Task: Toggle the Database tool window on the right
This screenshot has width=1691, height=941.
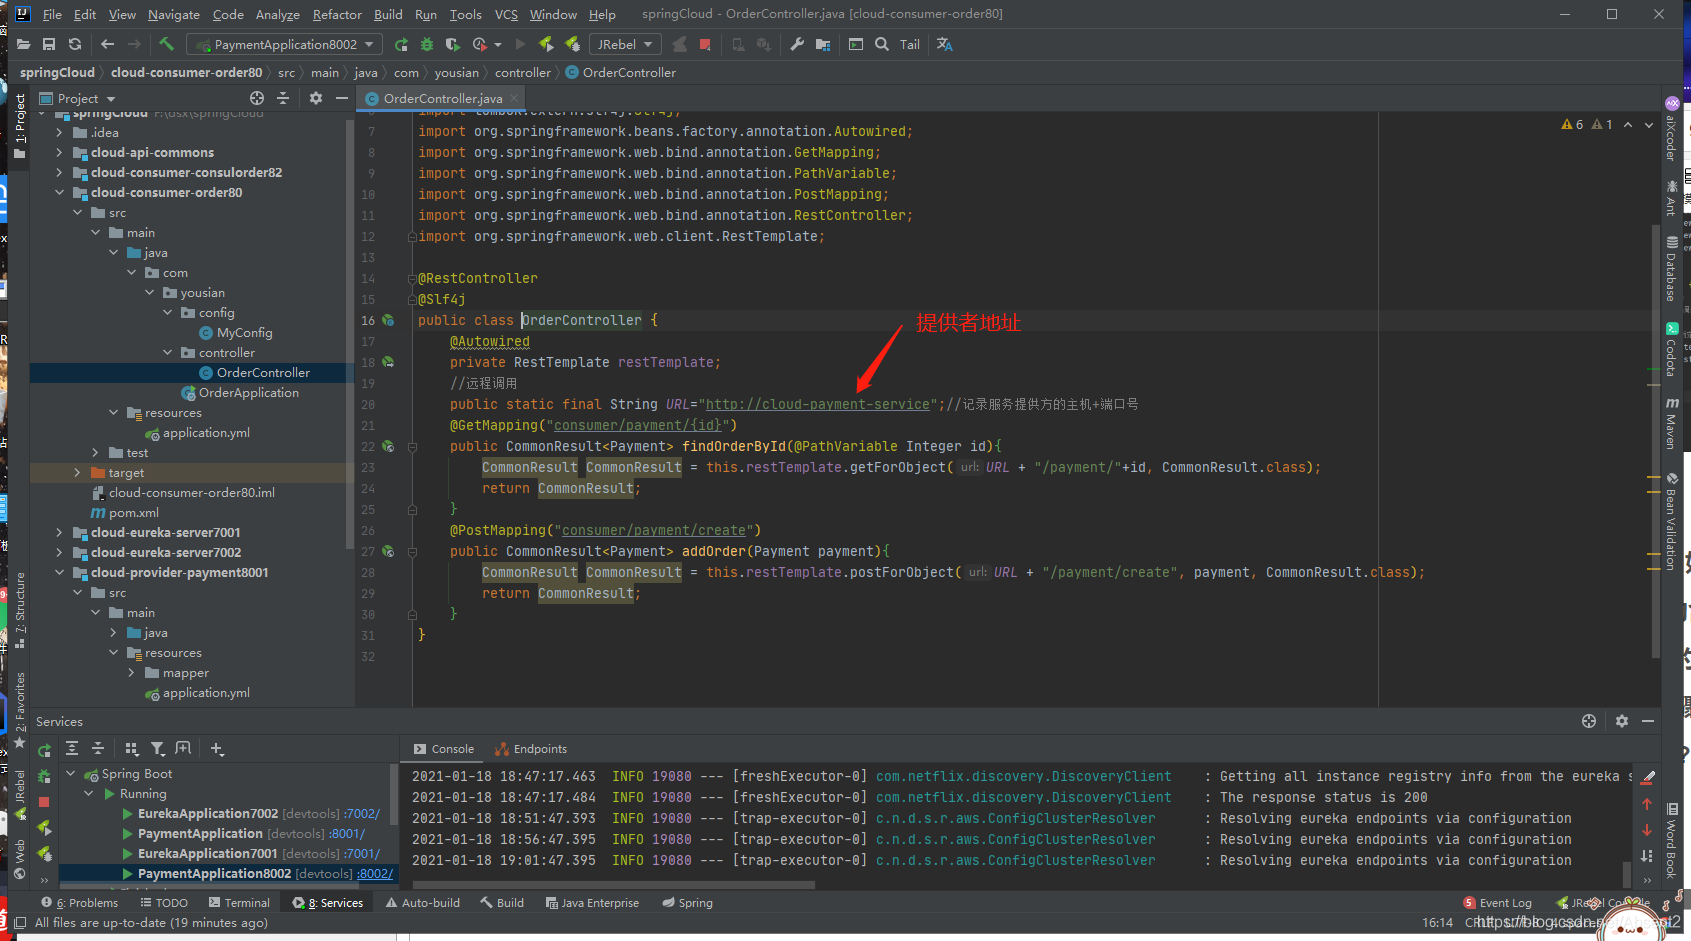Action: [1671, 268]
